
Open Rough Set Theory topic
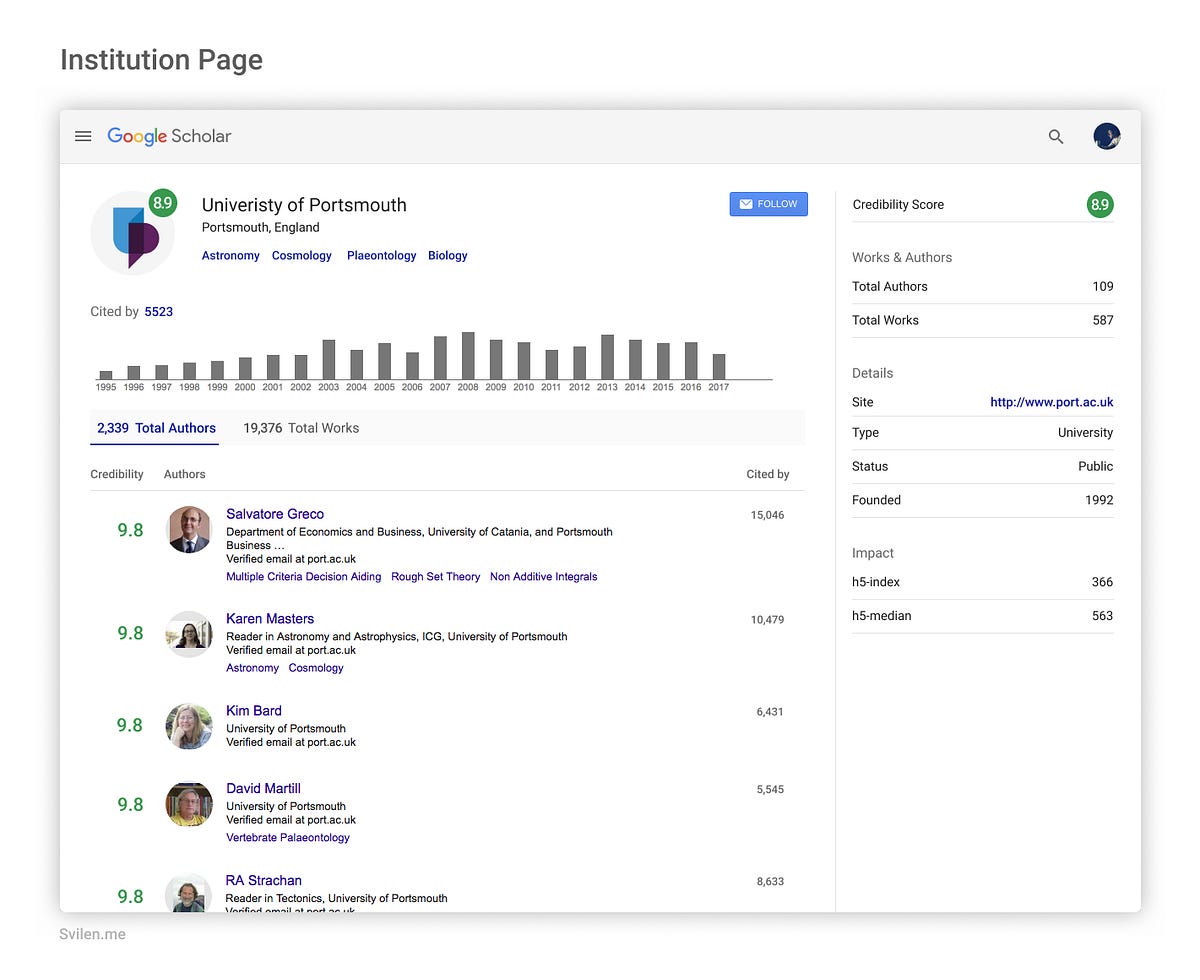tap(436, 577)
